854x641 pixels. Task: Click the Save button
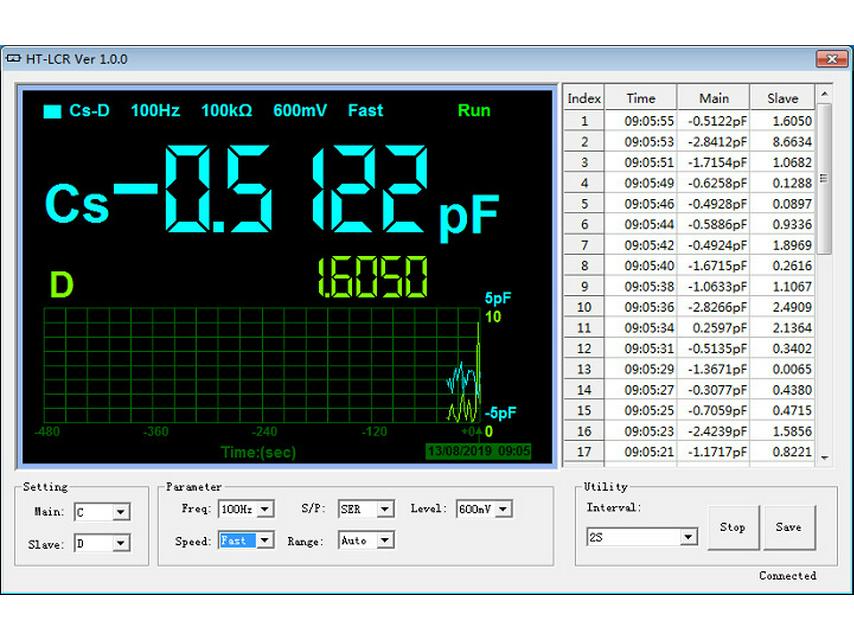(790, 527)
